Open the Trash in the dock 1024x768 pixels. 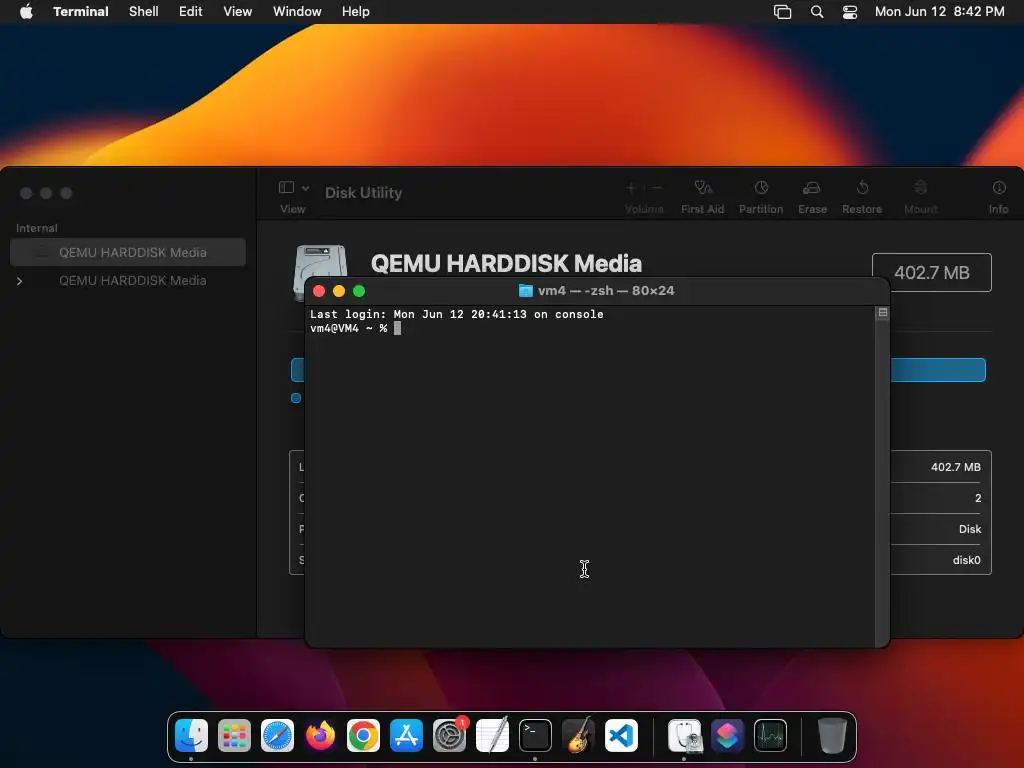coord(832,735)
